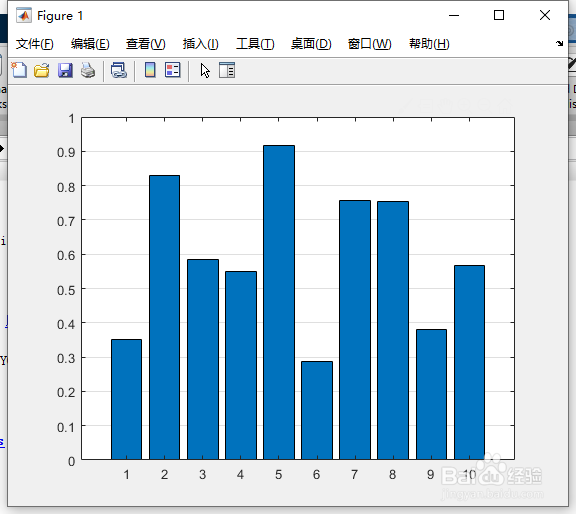Click the Link Plot toolbar icon
The height and width of the screenshot is (514, 576).
coord(119,70)
